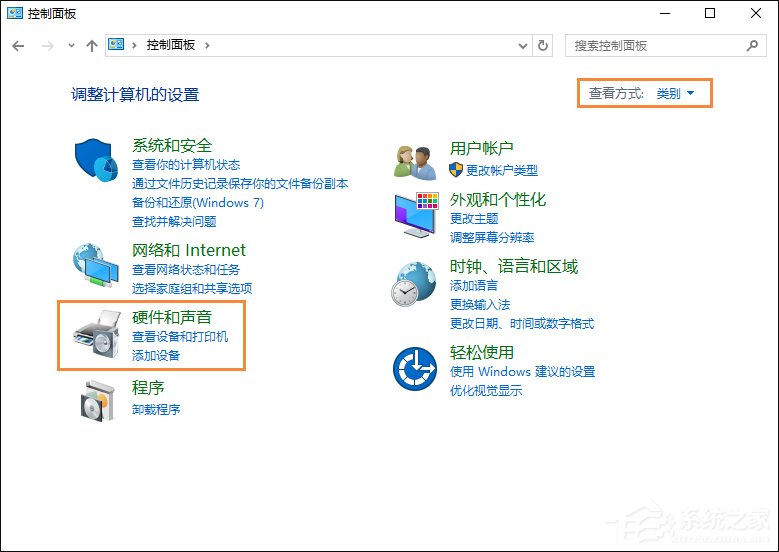Open the 卸载程序 link
The height and width of the screenshot is (552, 779).
pos(156,409)
